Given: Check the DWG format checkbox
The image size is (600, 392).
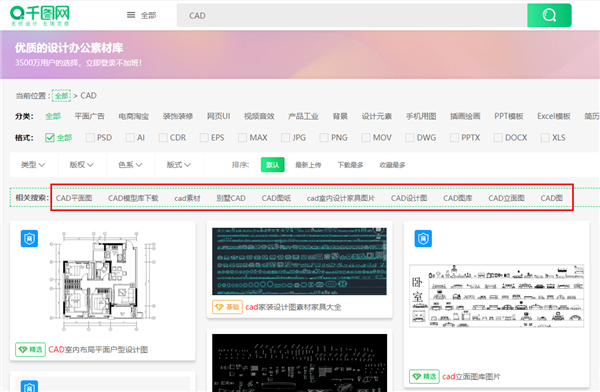Looking at the screenshot, I should coord(410,137).
